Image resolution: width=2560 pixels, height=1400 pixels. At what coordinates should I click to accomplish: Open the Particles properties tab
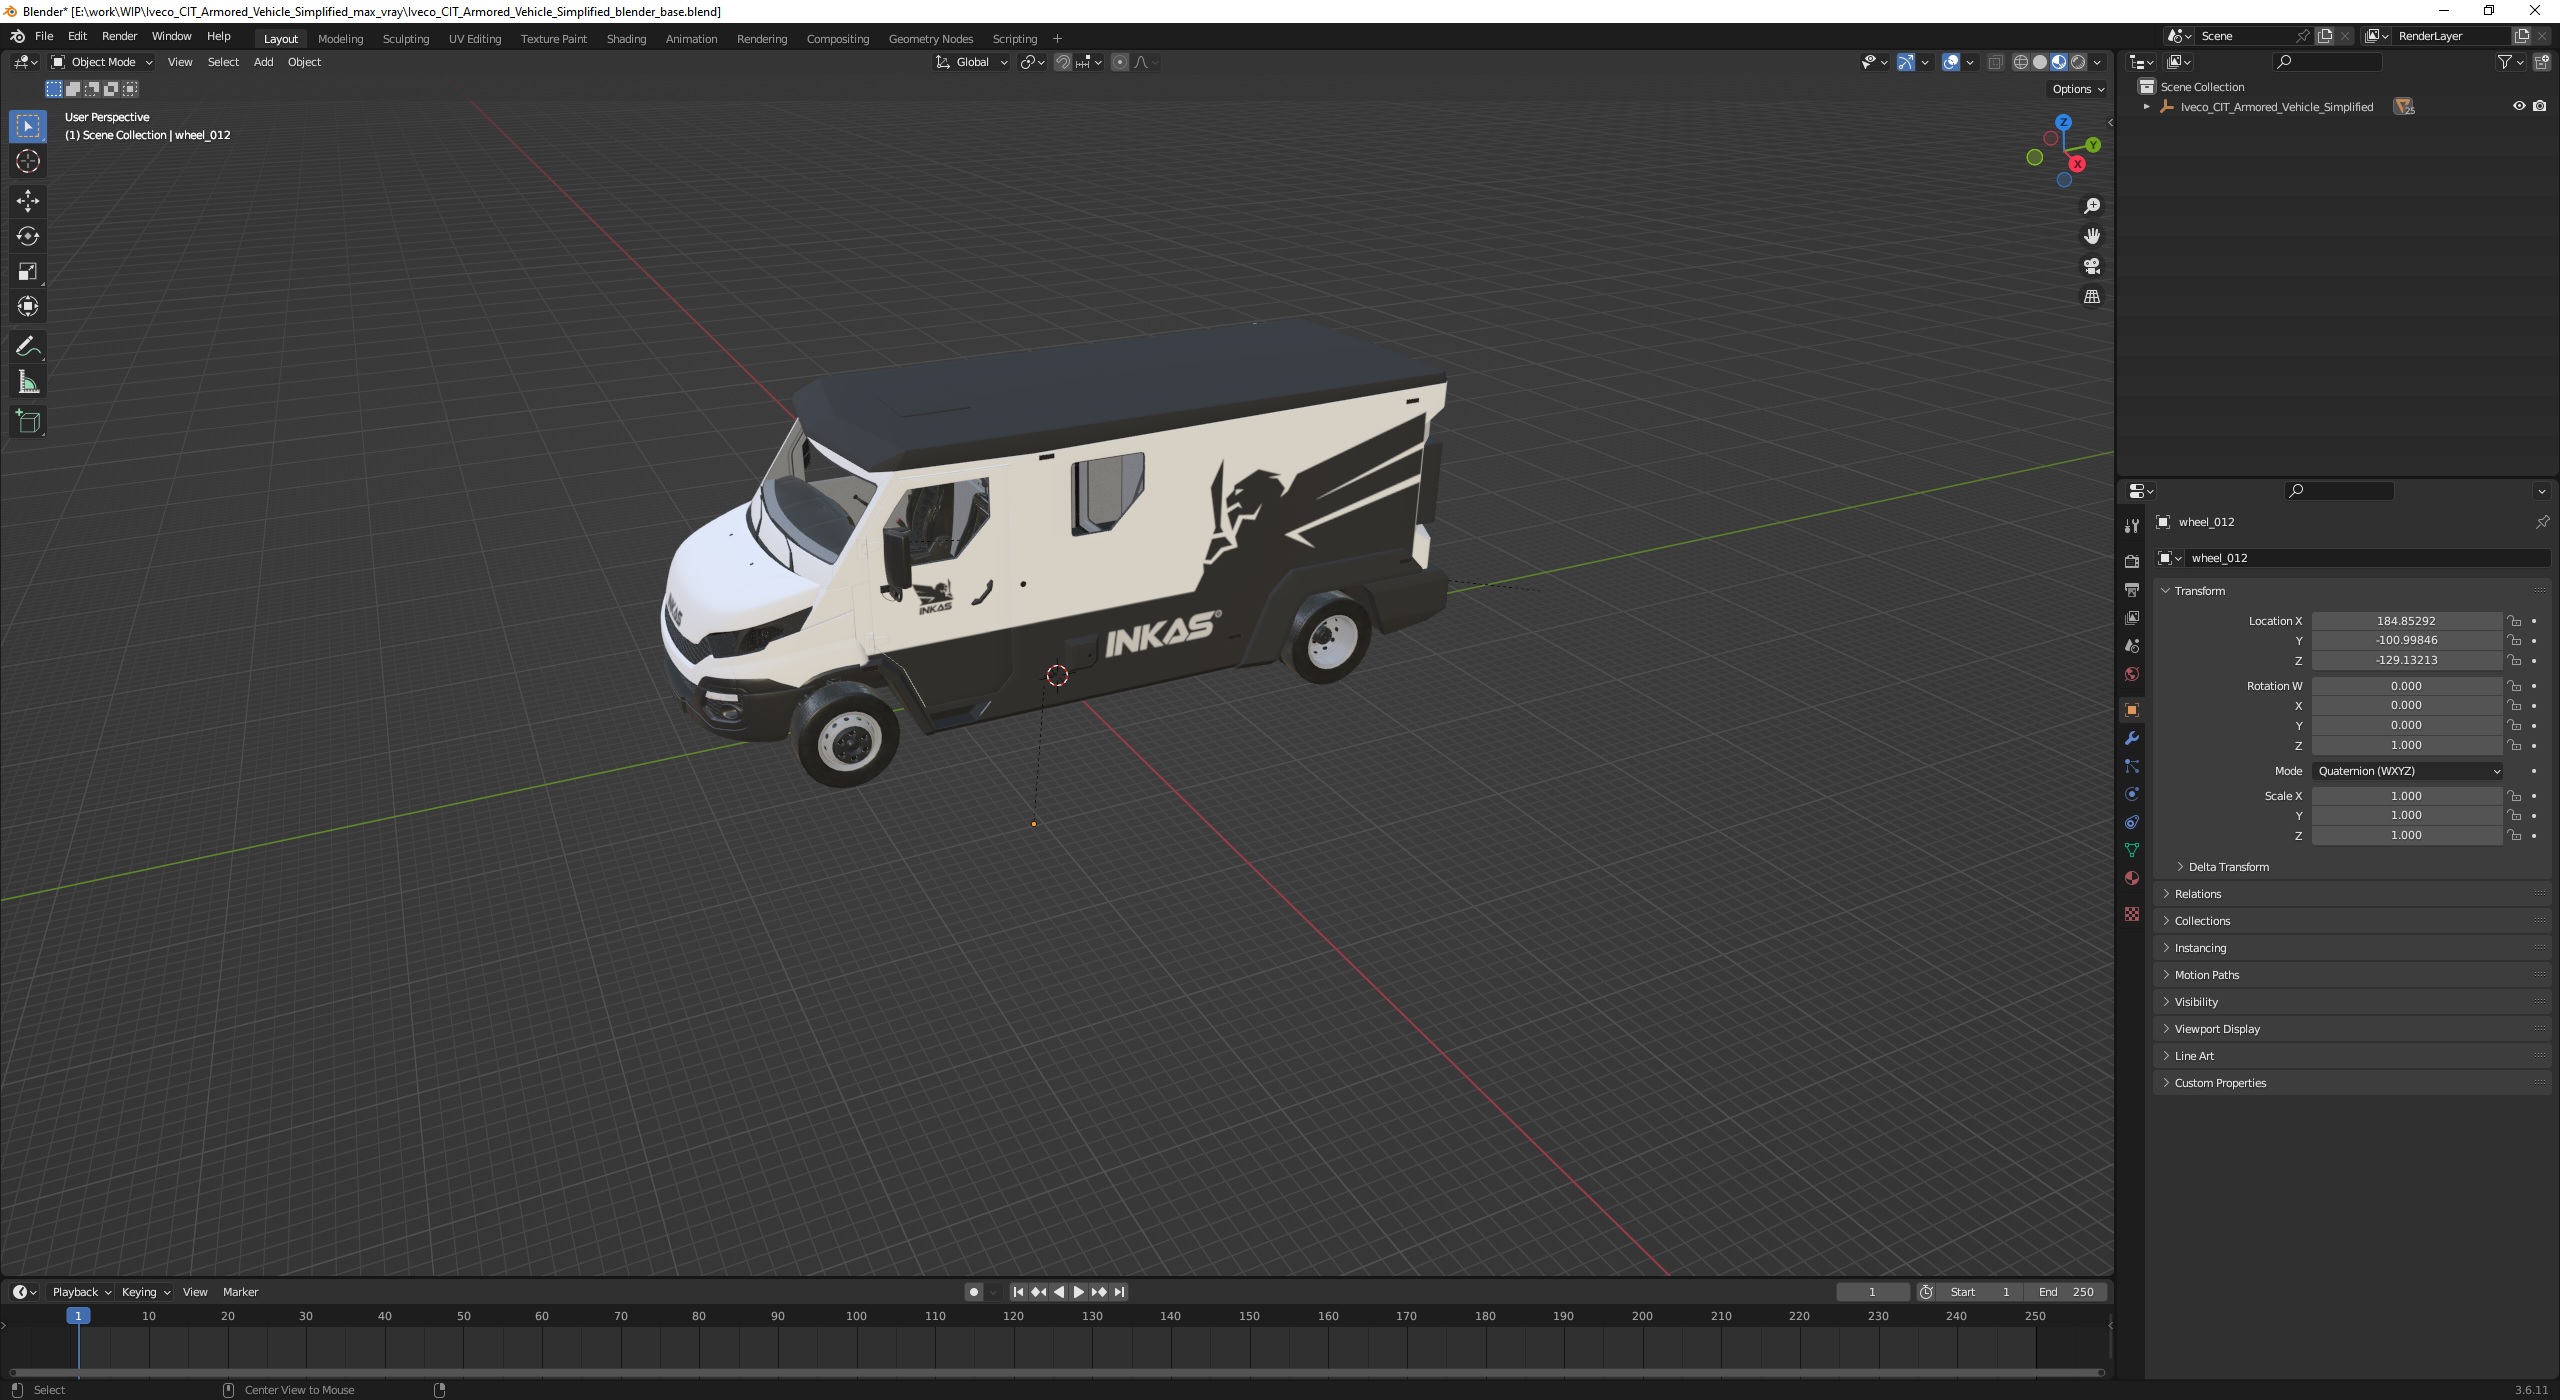point(2132,766)
